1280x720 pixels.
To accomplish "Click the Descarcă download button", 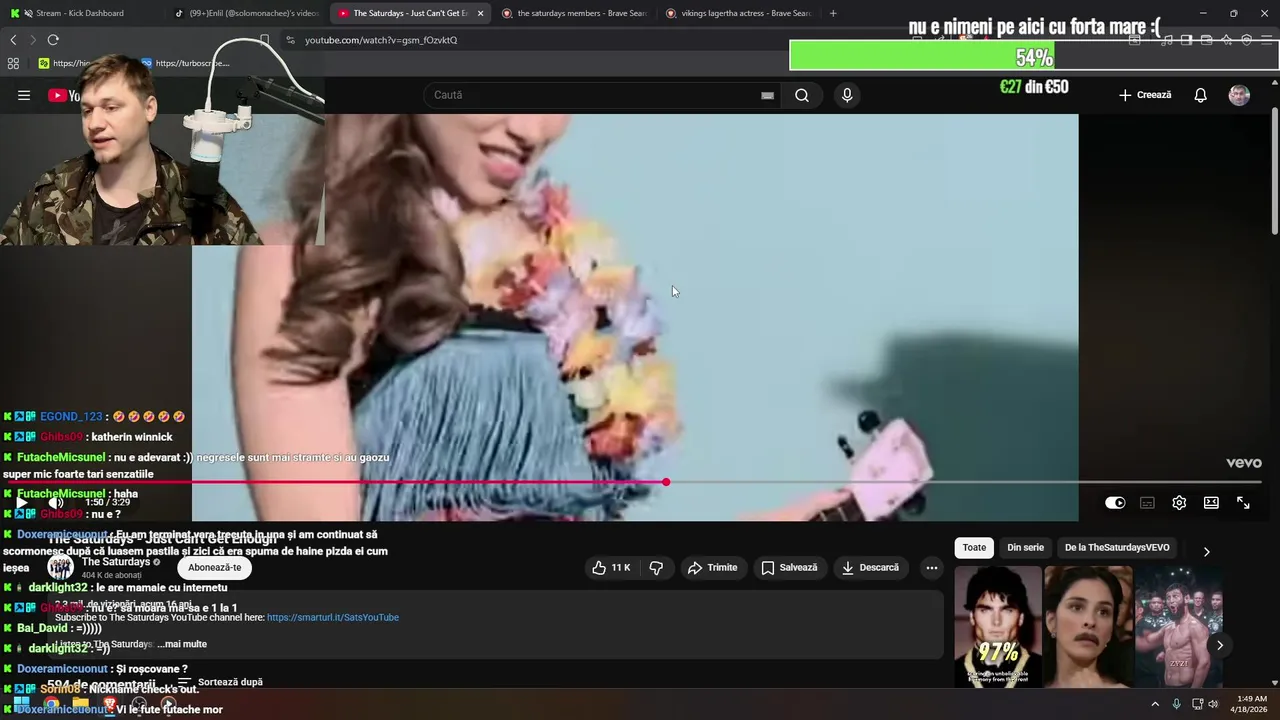I will tap(870, 567).
